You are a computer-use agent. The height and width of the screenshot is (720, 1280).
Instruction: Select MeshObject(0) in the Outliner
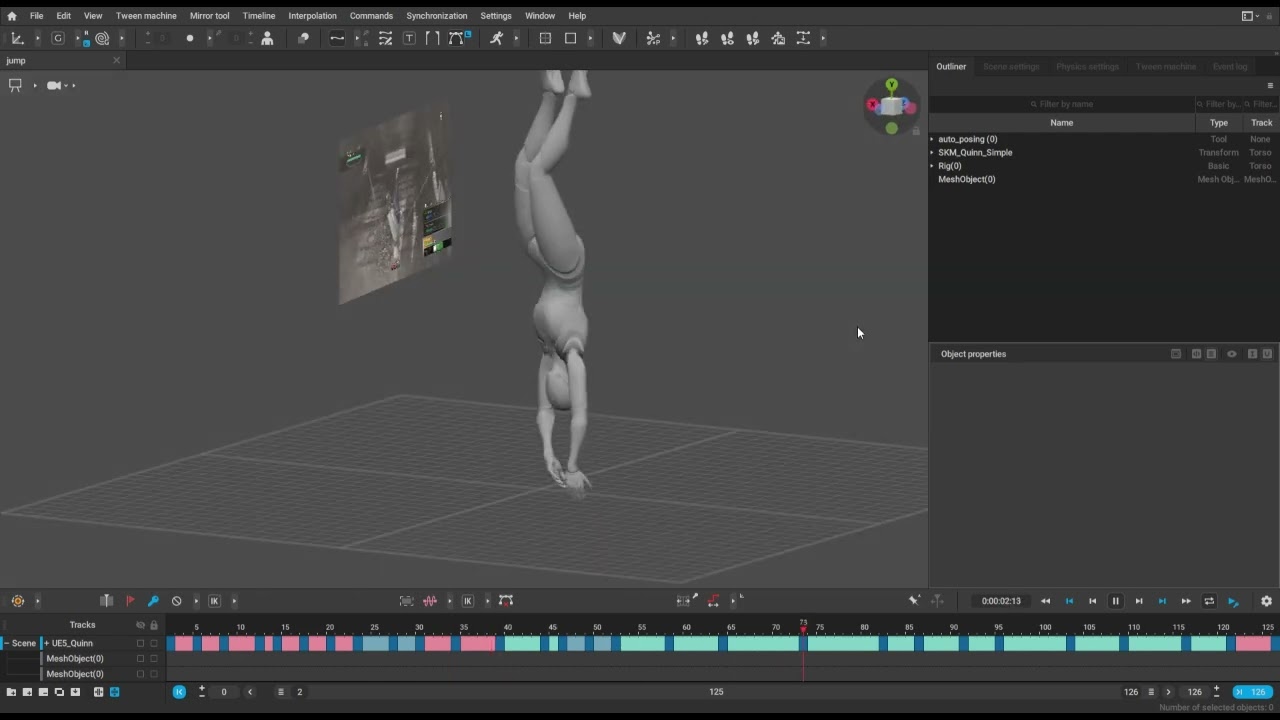[966, 179]
